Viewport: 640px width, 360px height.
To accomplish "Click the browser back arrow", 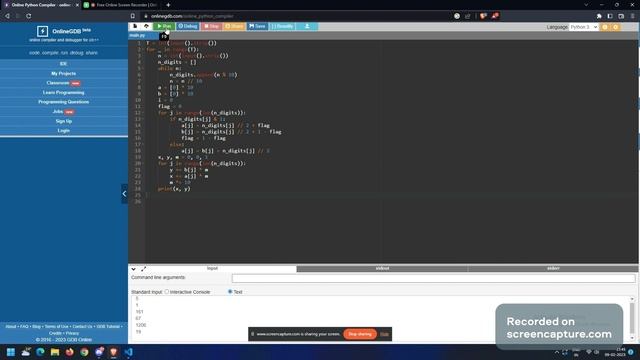I will (7, 16).
